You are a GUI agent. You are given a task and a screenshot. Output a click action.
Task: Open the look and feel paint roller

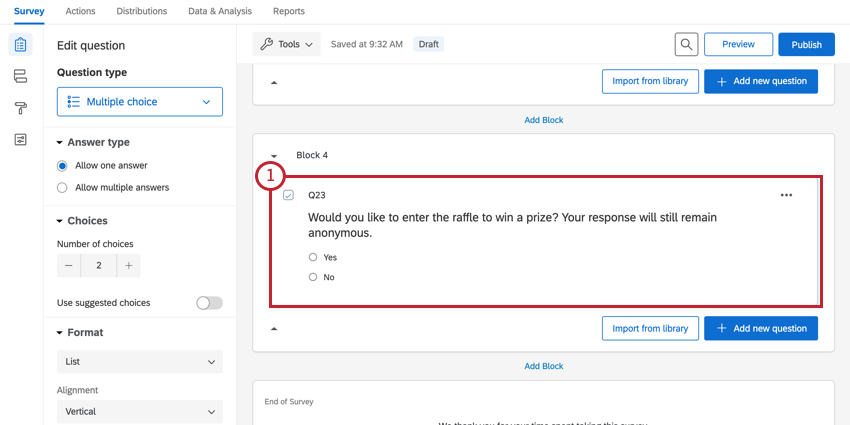coord(20,108)
